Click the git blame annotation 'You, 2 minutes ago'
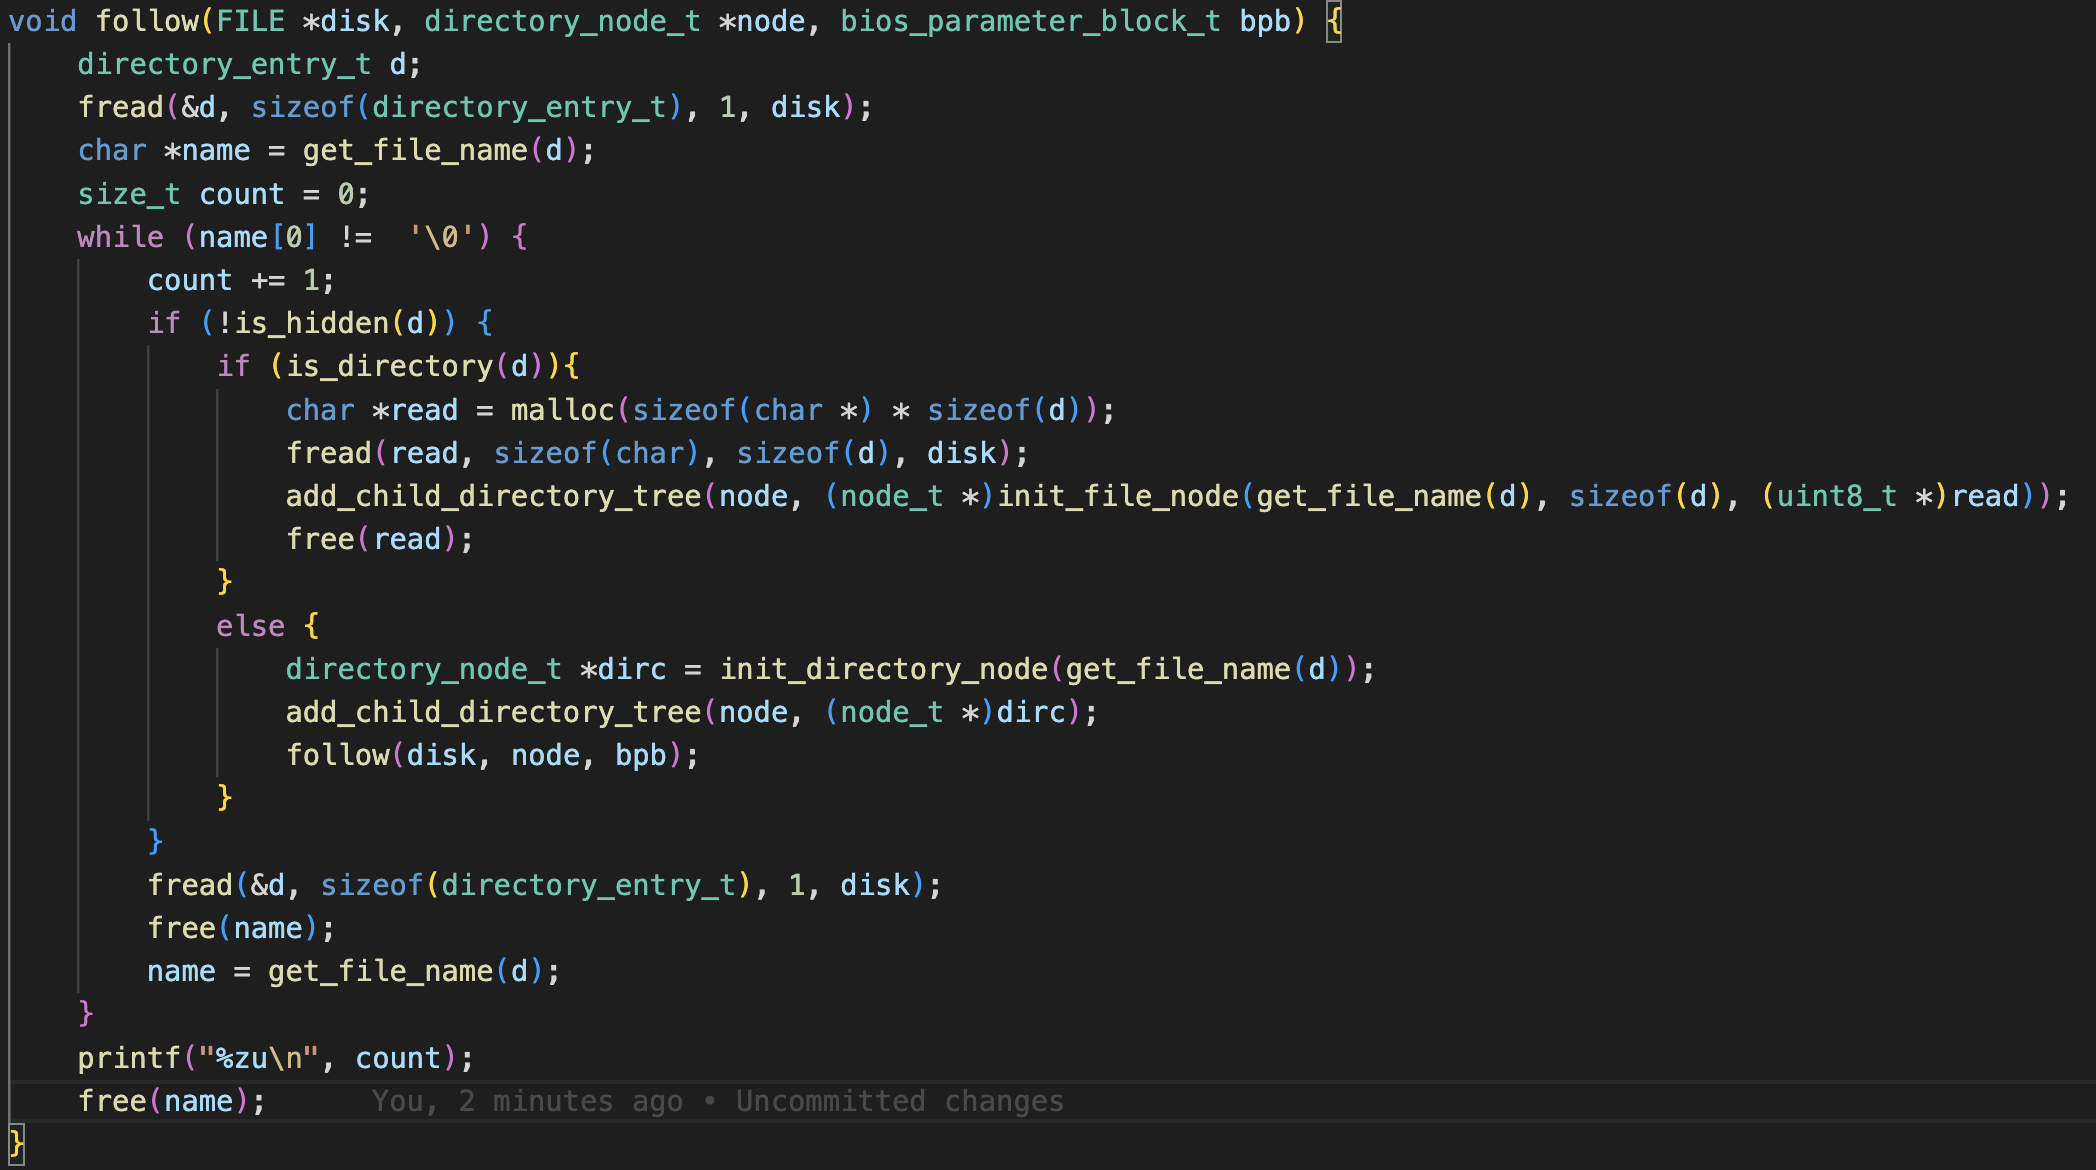2096x1170 pixels. [527, 1101]
